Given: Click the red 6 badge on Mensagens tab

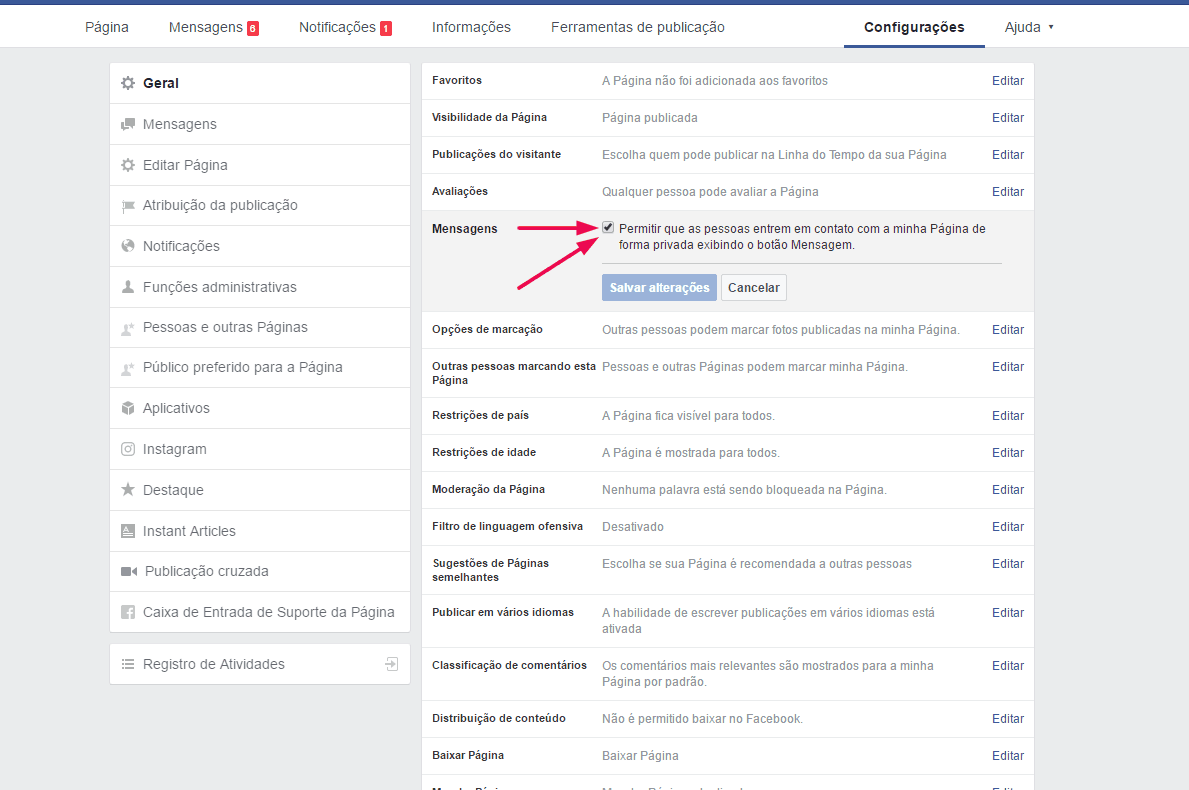Looking at the screenshot, I should [253, 29].
